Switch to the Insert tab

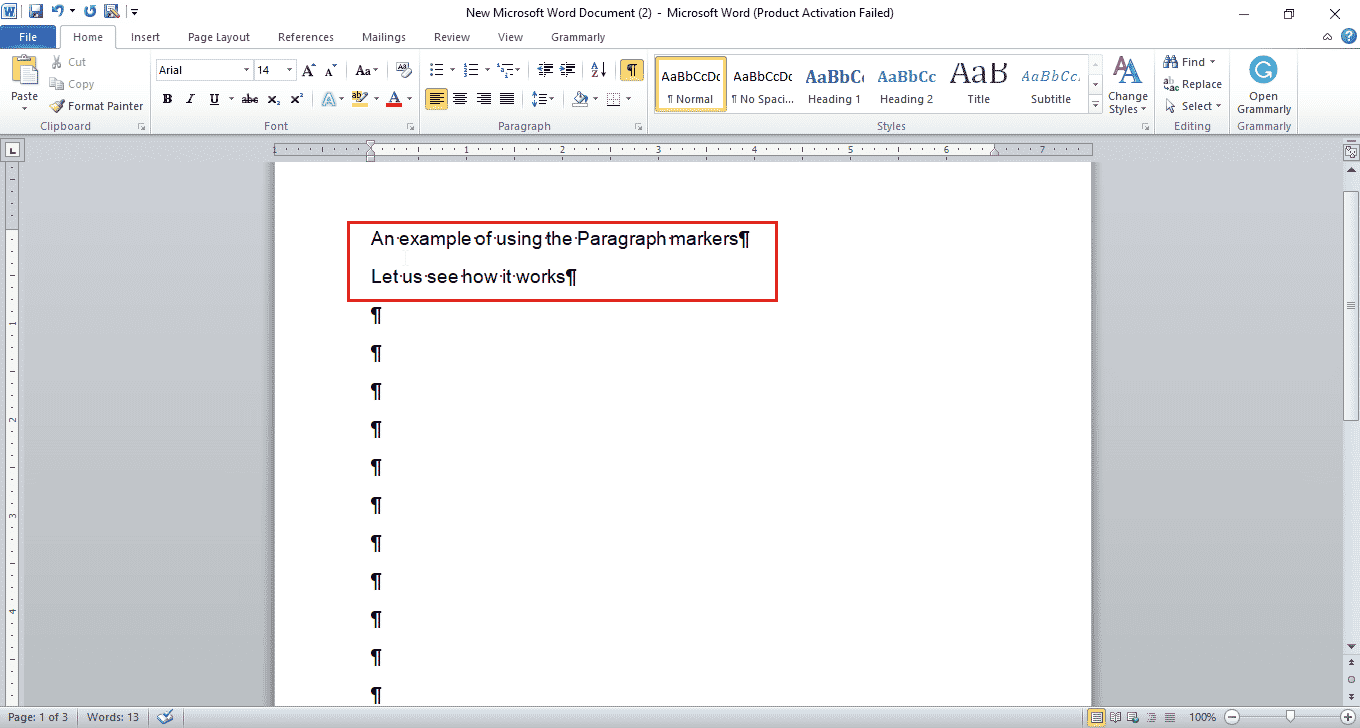pos(145,37)
